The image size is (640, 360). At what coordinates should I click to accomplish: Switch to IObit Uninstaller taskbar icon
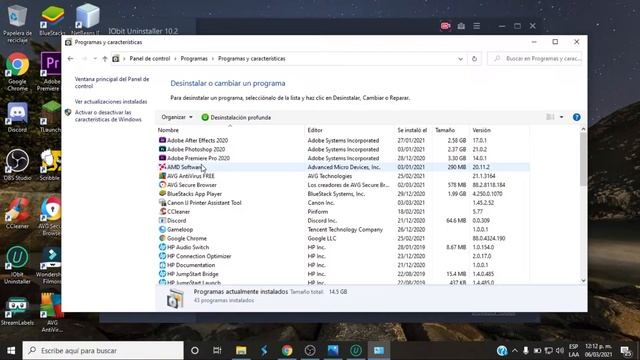[x=356, y=351]
